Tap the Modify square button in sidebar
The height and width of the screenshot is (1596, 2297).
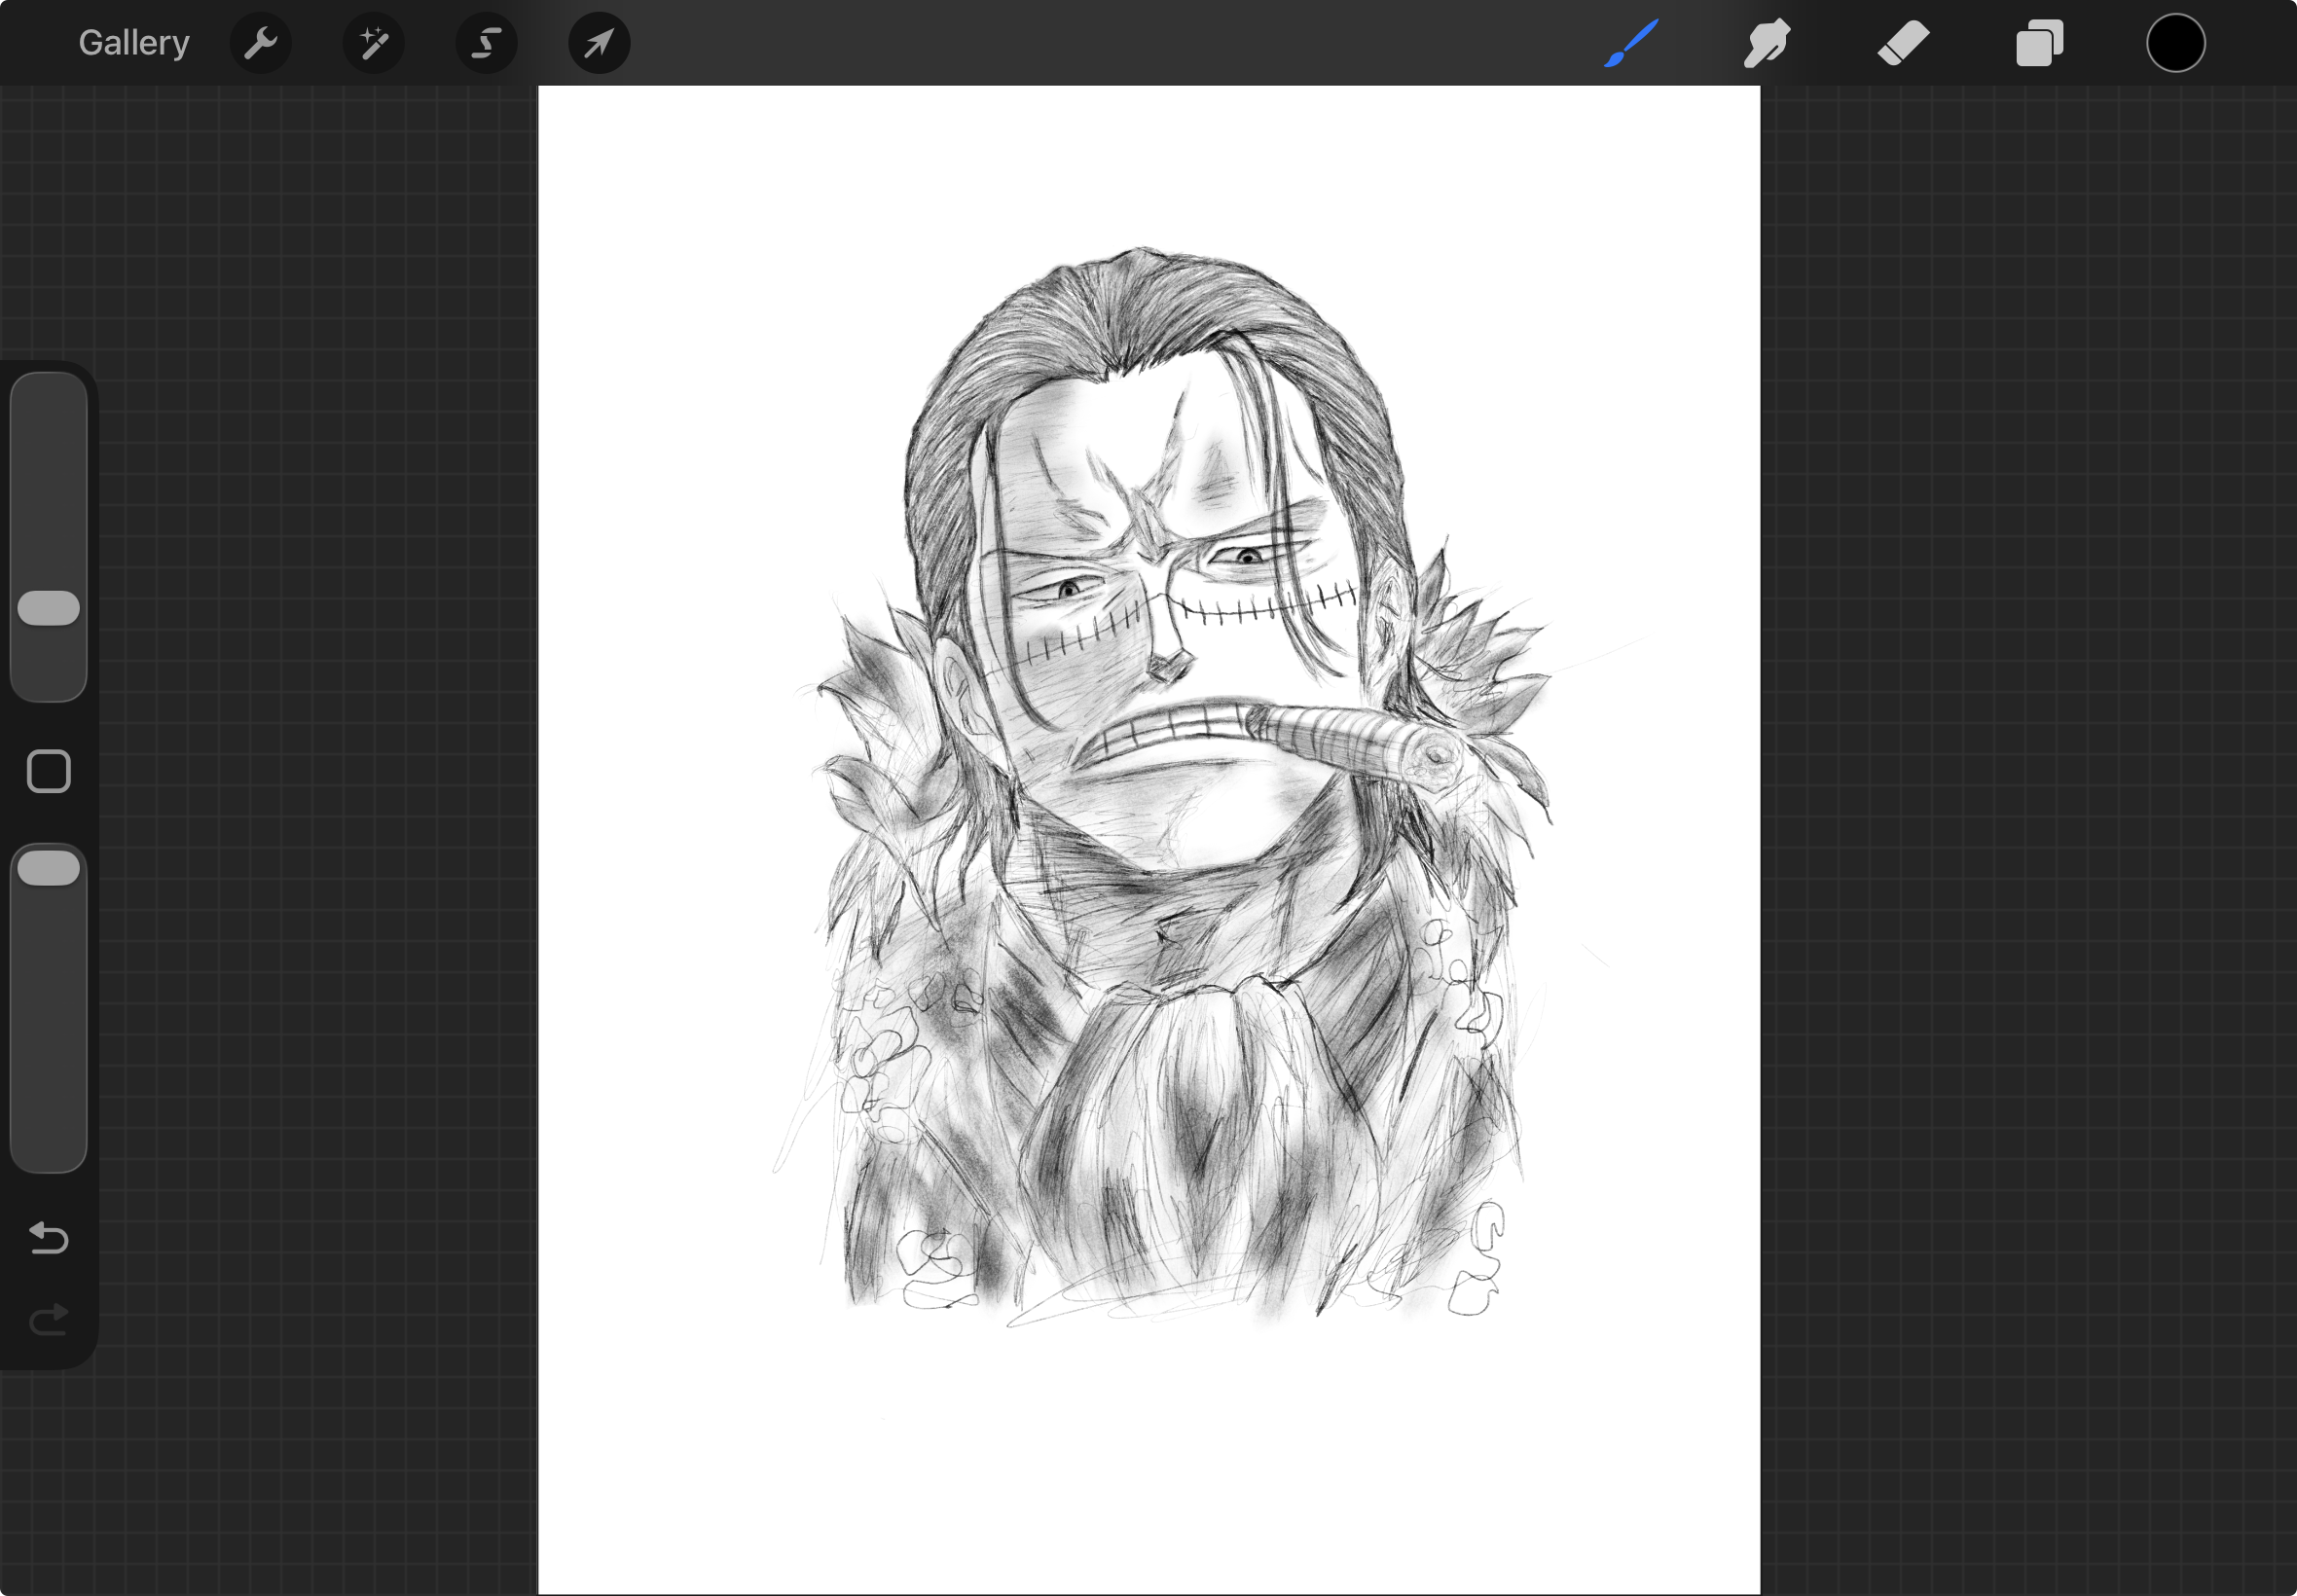pyautogui.click(x=49, y=771)
